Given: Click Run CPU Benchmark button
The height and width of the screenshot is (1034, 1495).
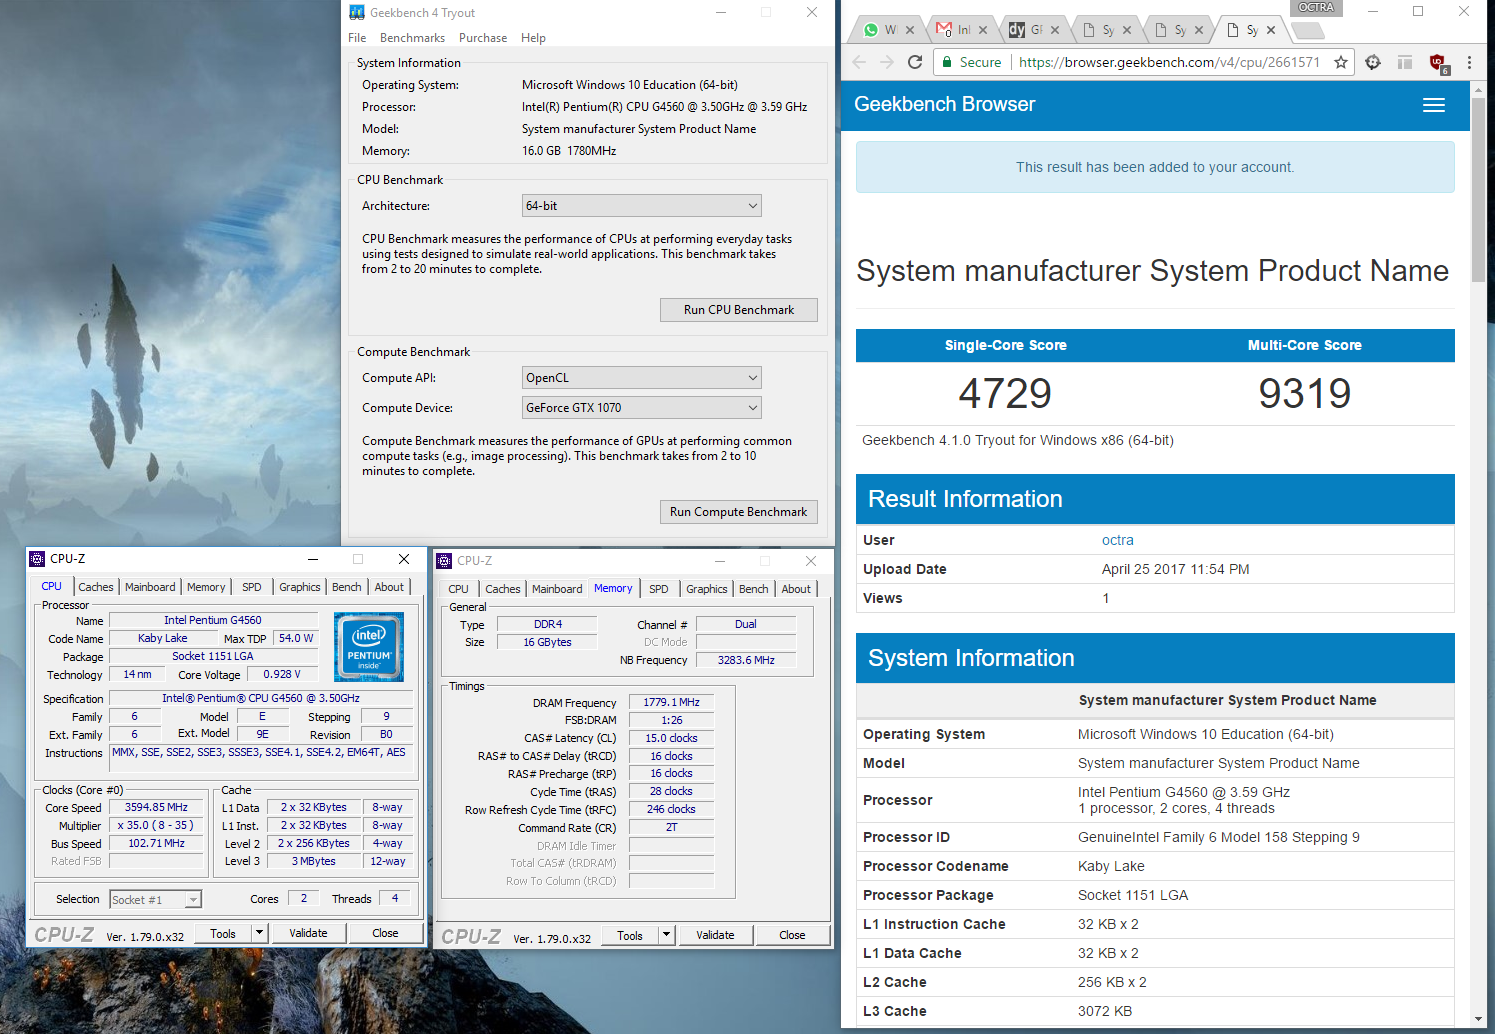Looking at the screenshot, I should 739,310.
